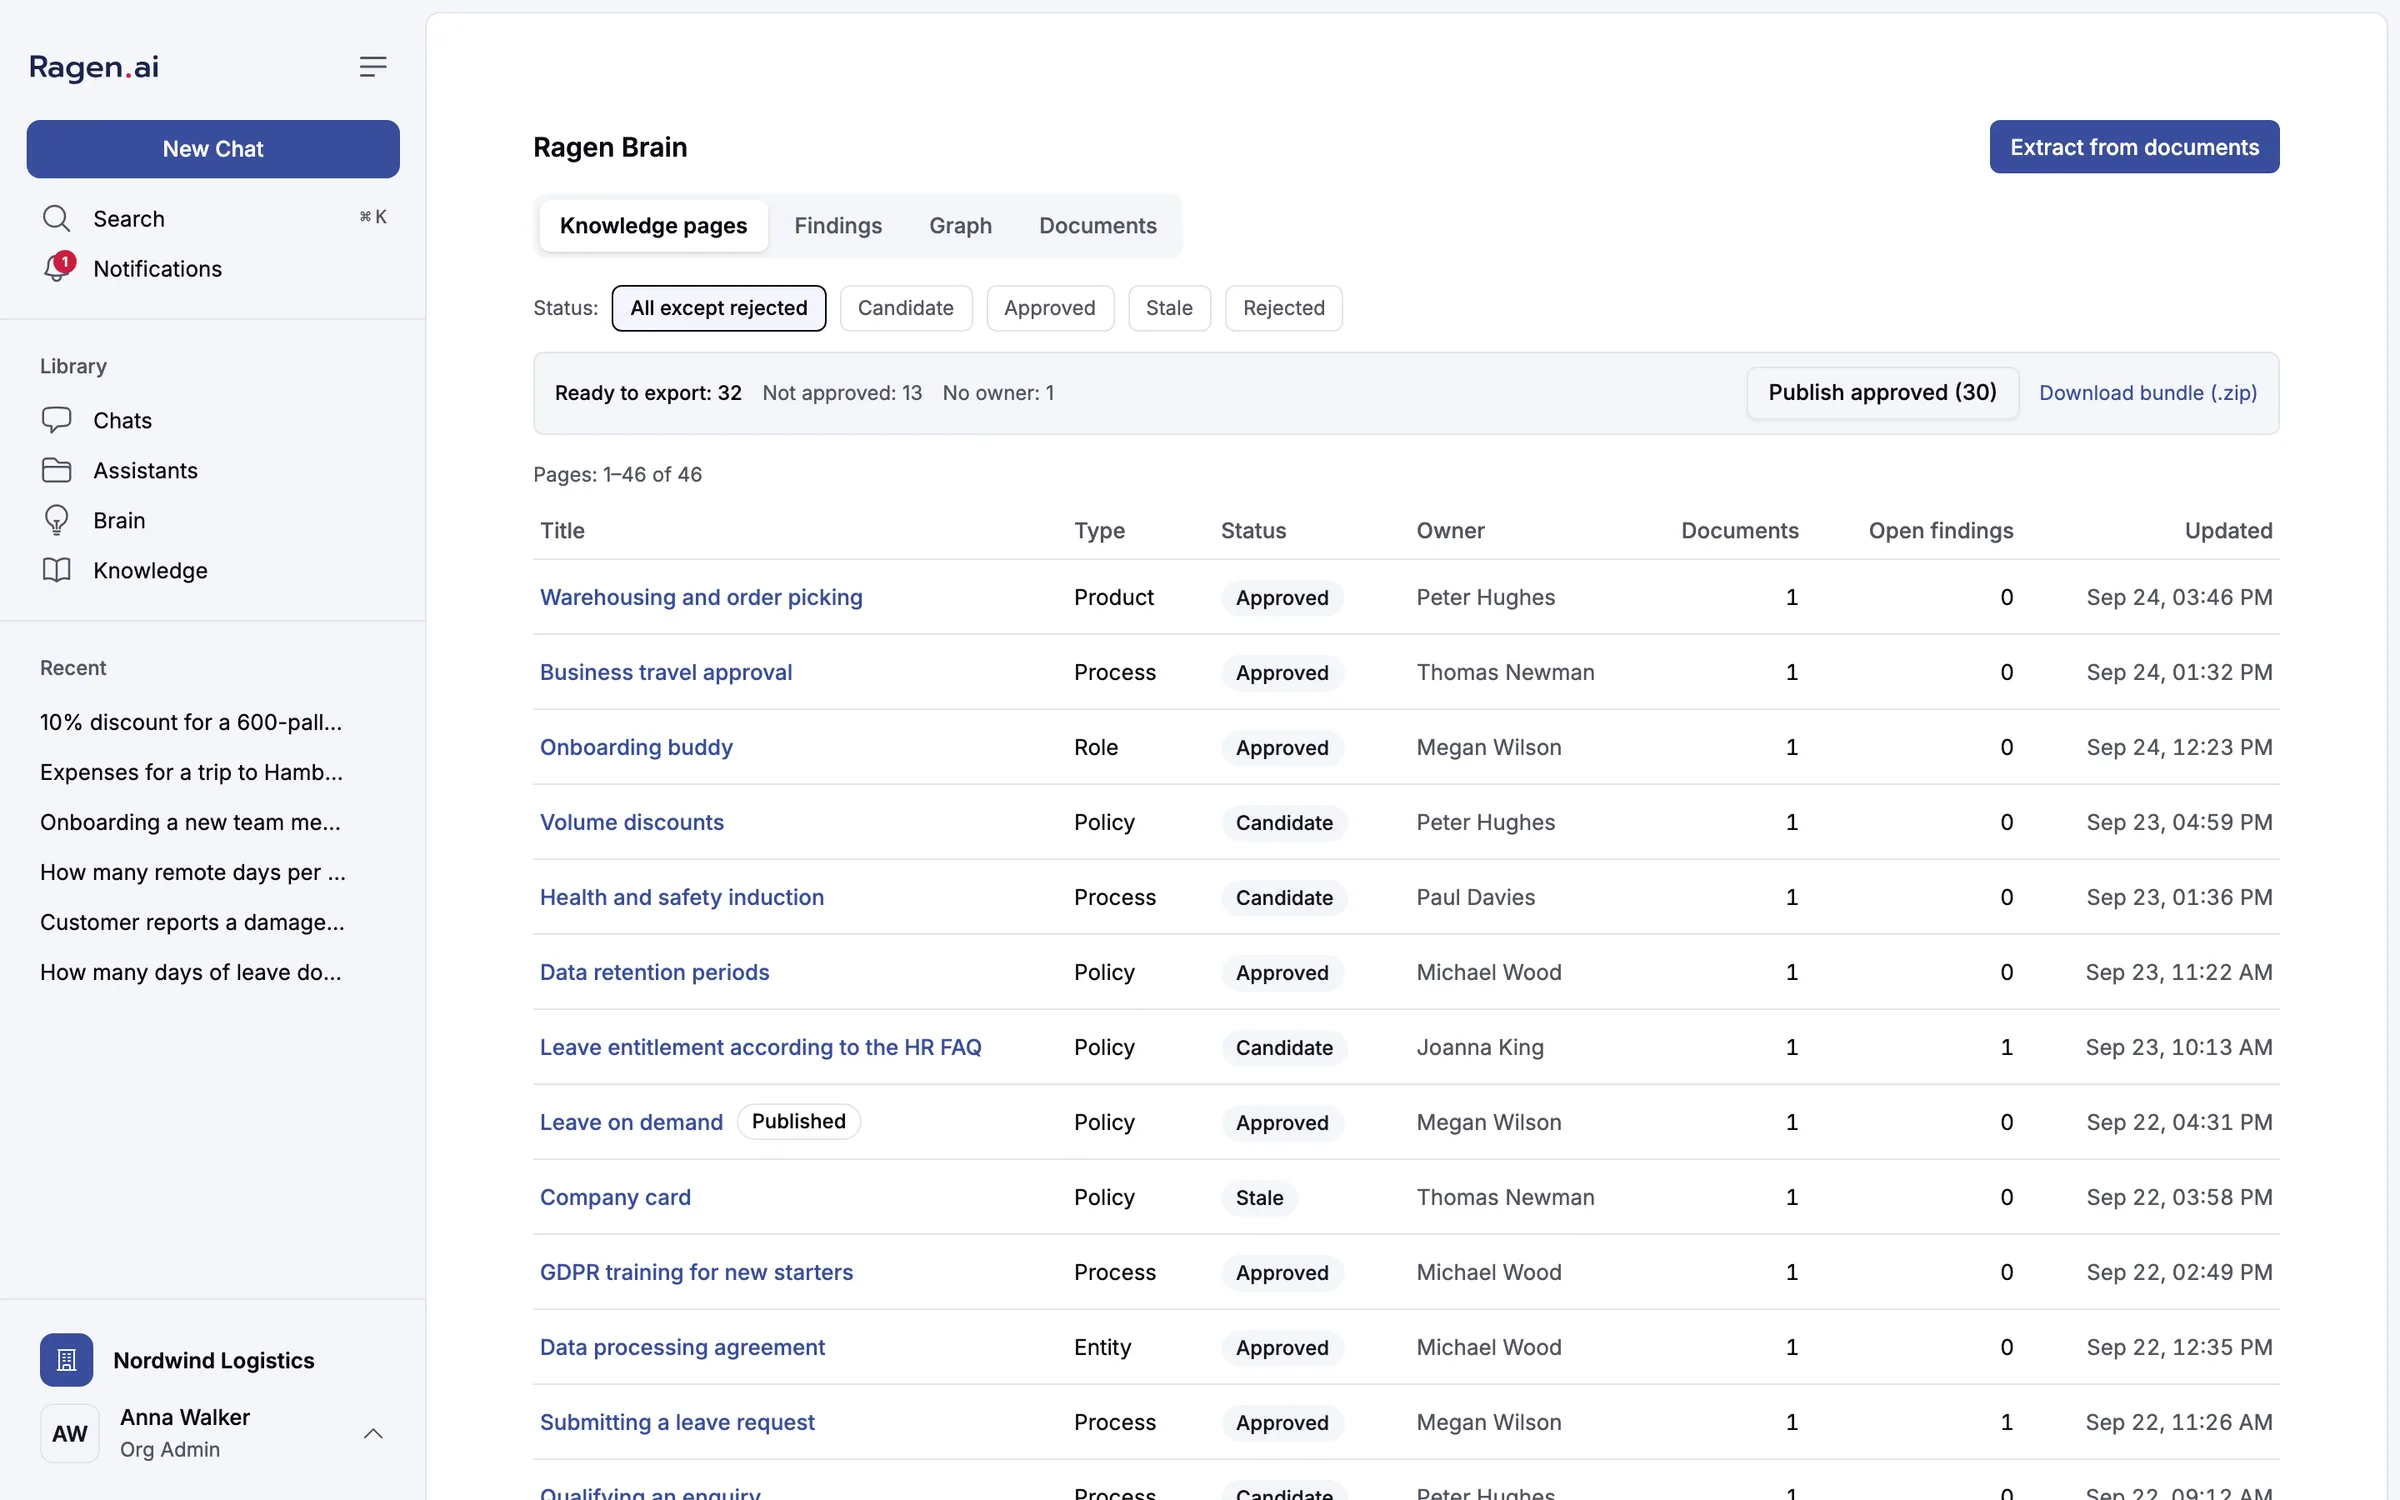
Task: Click the Title column header
Action: click(x=562, y=530)
